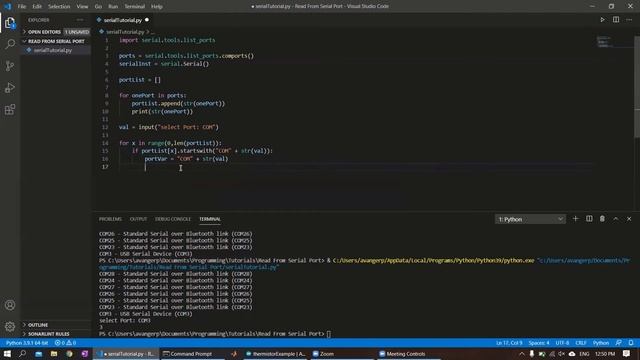Open Windows Start menu

point(7,353)
